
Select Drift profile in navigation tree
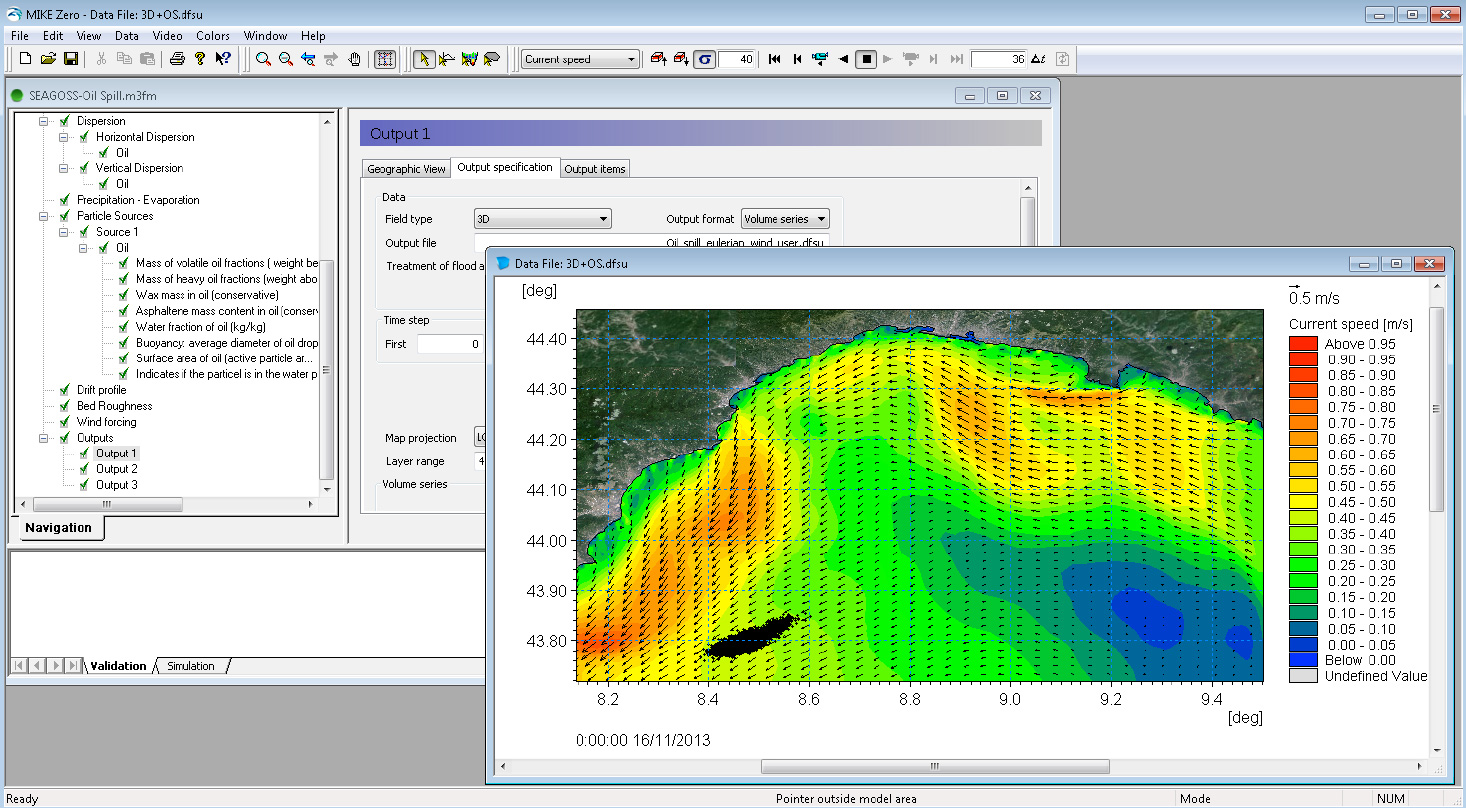(101, 390)
